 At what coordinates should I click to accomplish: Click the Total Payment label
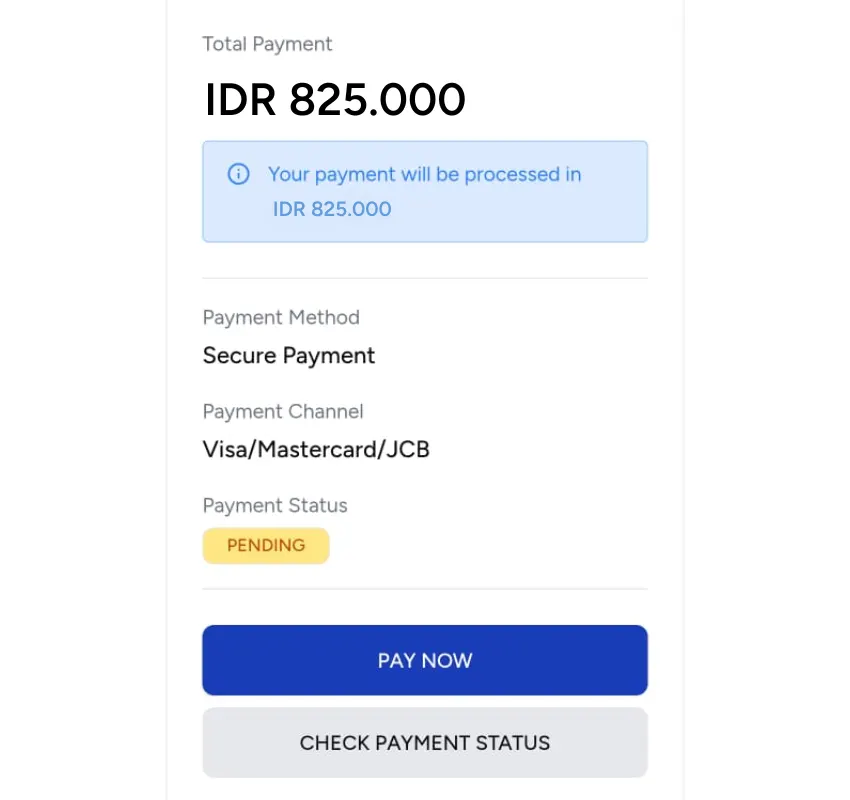pos(267,44)
